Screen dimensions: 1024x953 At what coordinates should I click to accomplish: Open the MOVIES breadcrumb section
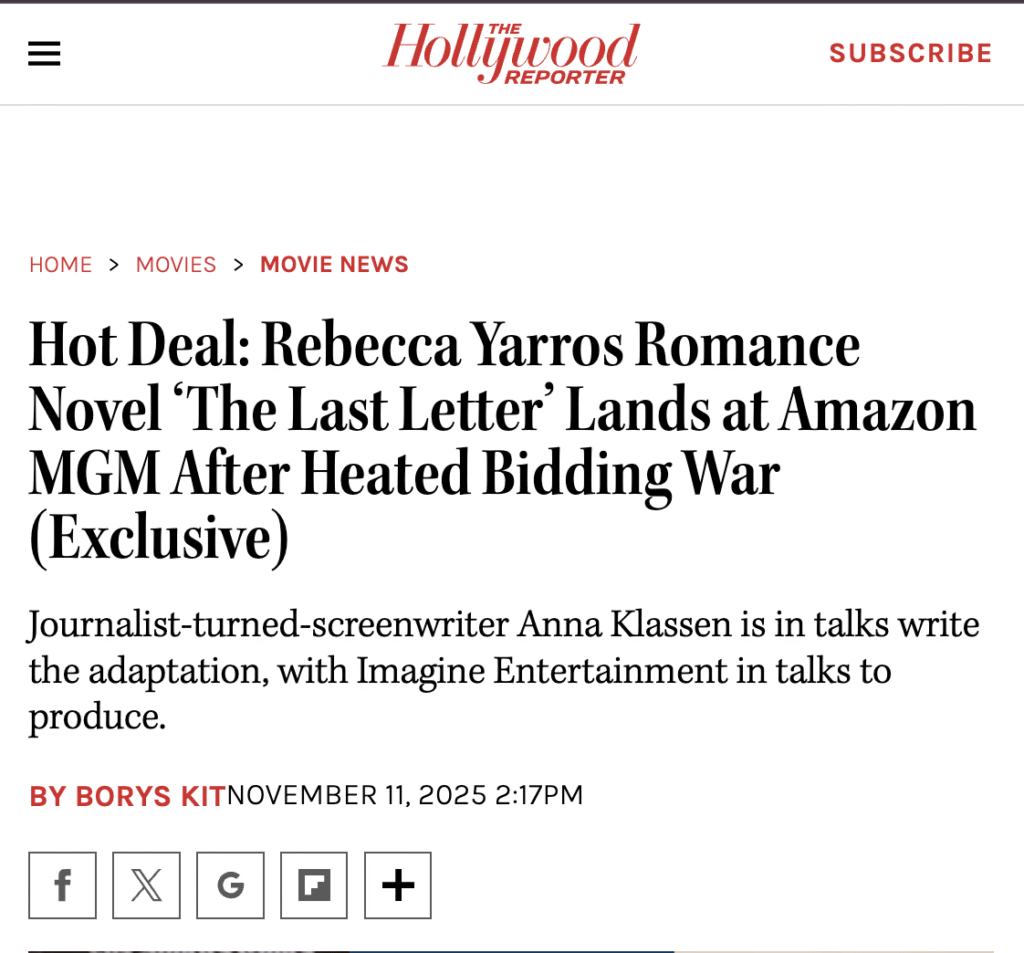[176, 265]
